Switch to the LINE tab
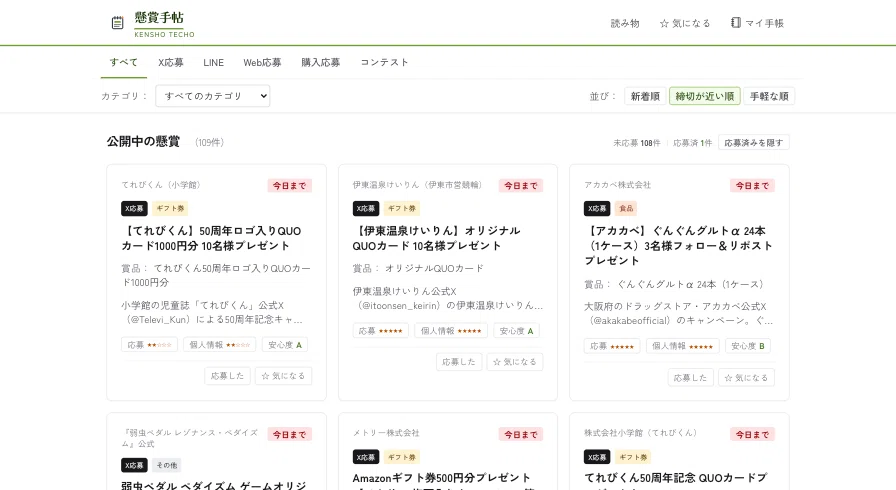This screenshot has height=490, width=896. [x=214, y=62]
